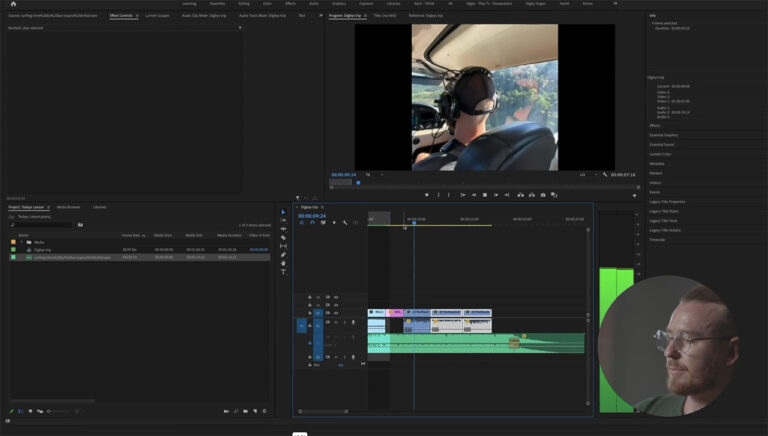Screen dimensions: 768x436
Task: Click the timeline horizontal zoom scrollbar
Action: point(323,412)
